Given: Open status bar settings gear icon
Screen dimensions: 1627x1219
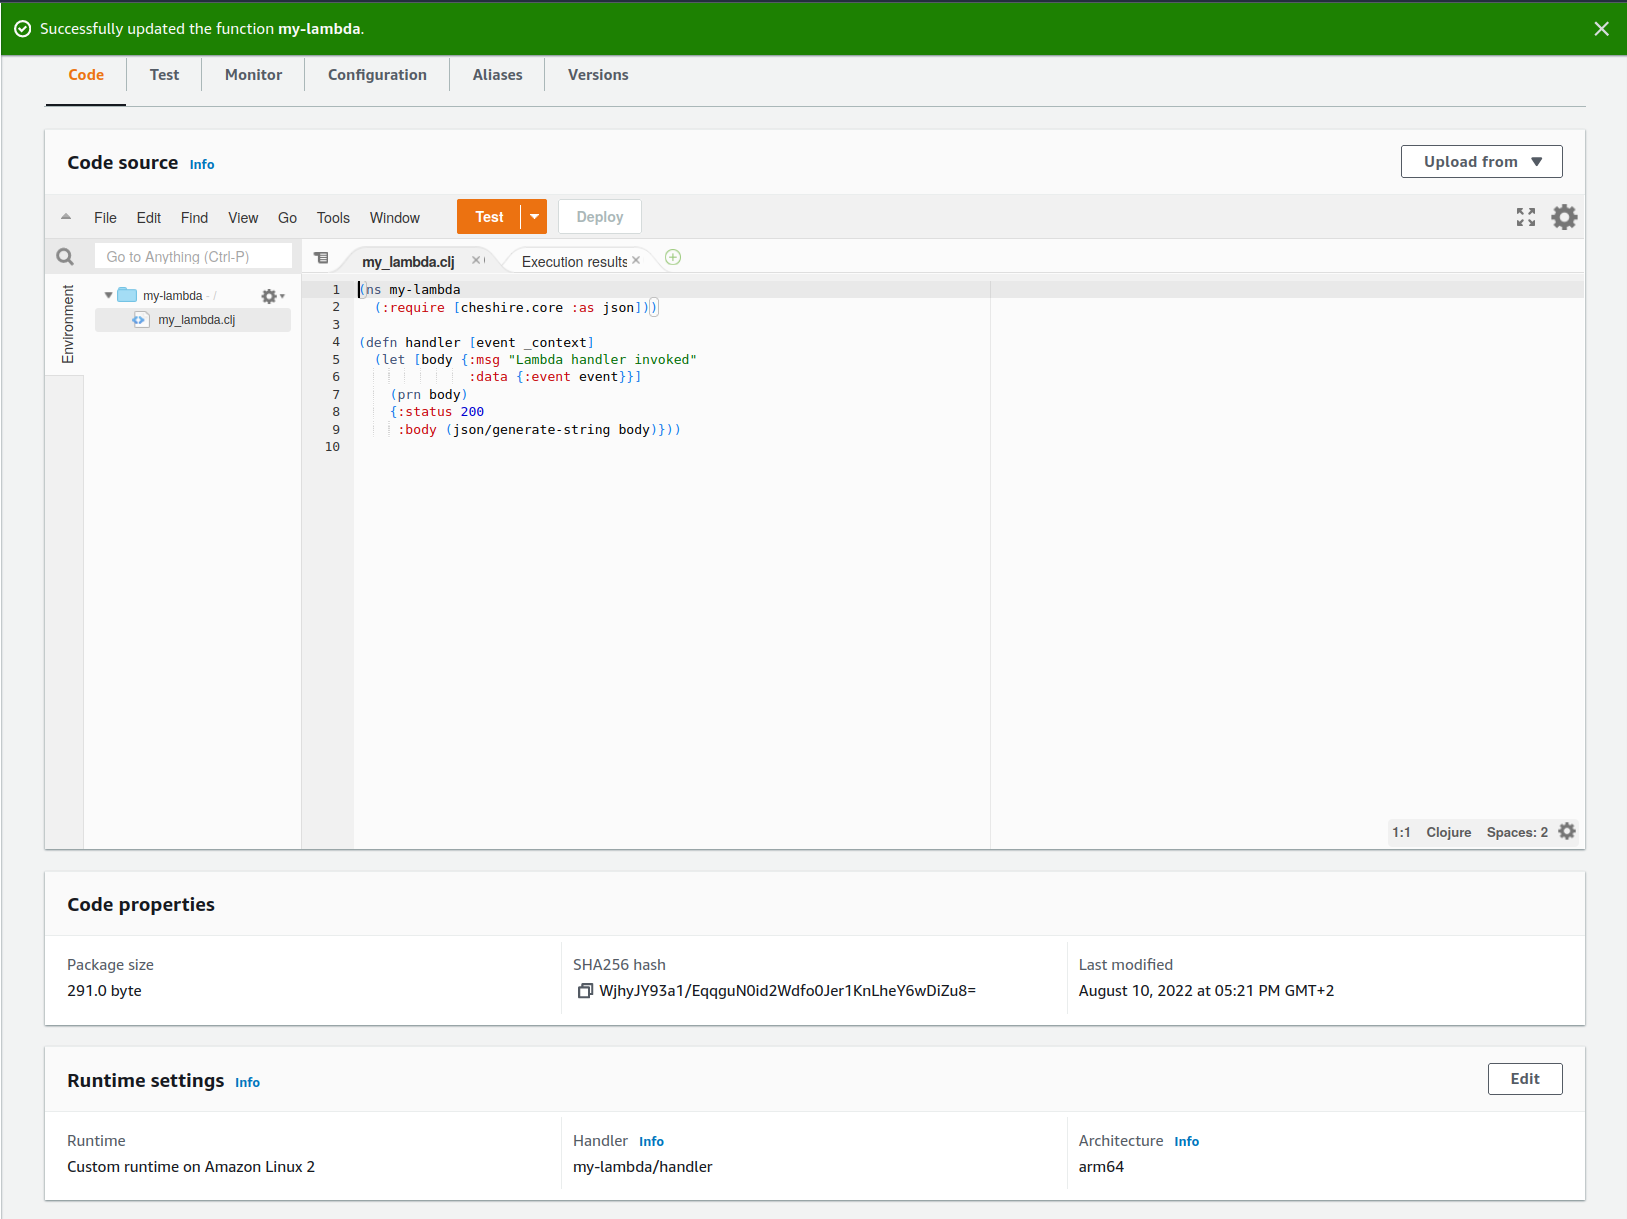Looking at the screenshot, I should pyautogui.click(x=1567, y=831).
